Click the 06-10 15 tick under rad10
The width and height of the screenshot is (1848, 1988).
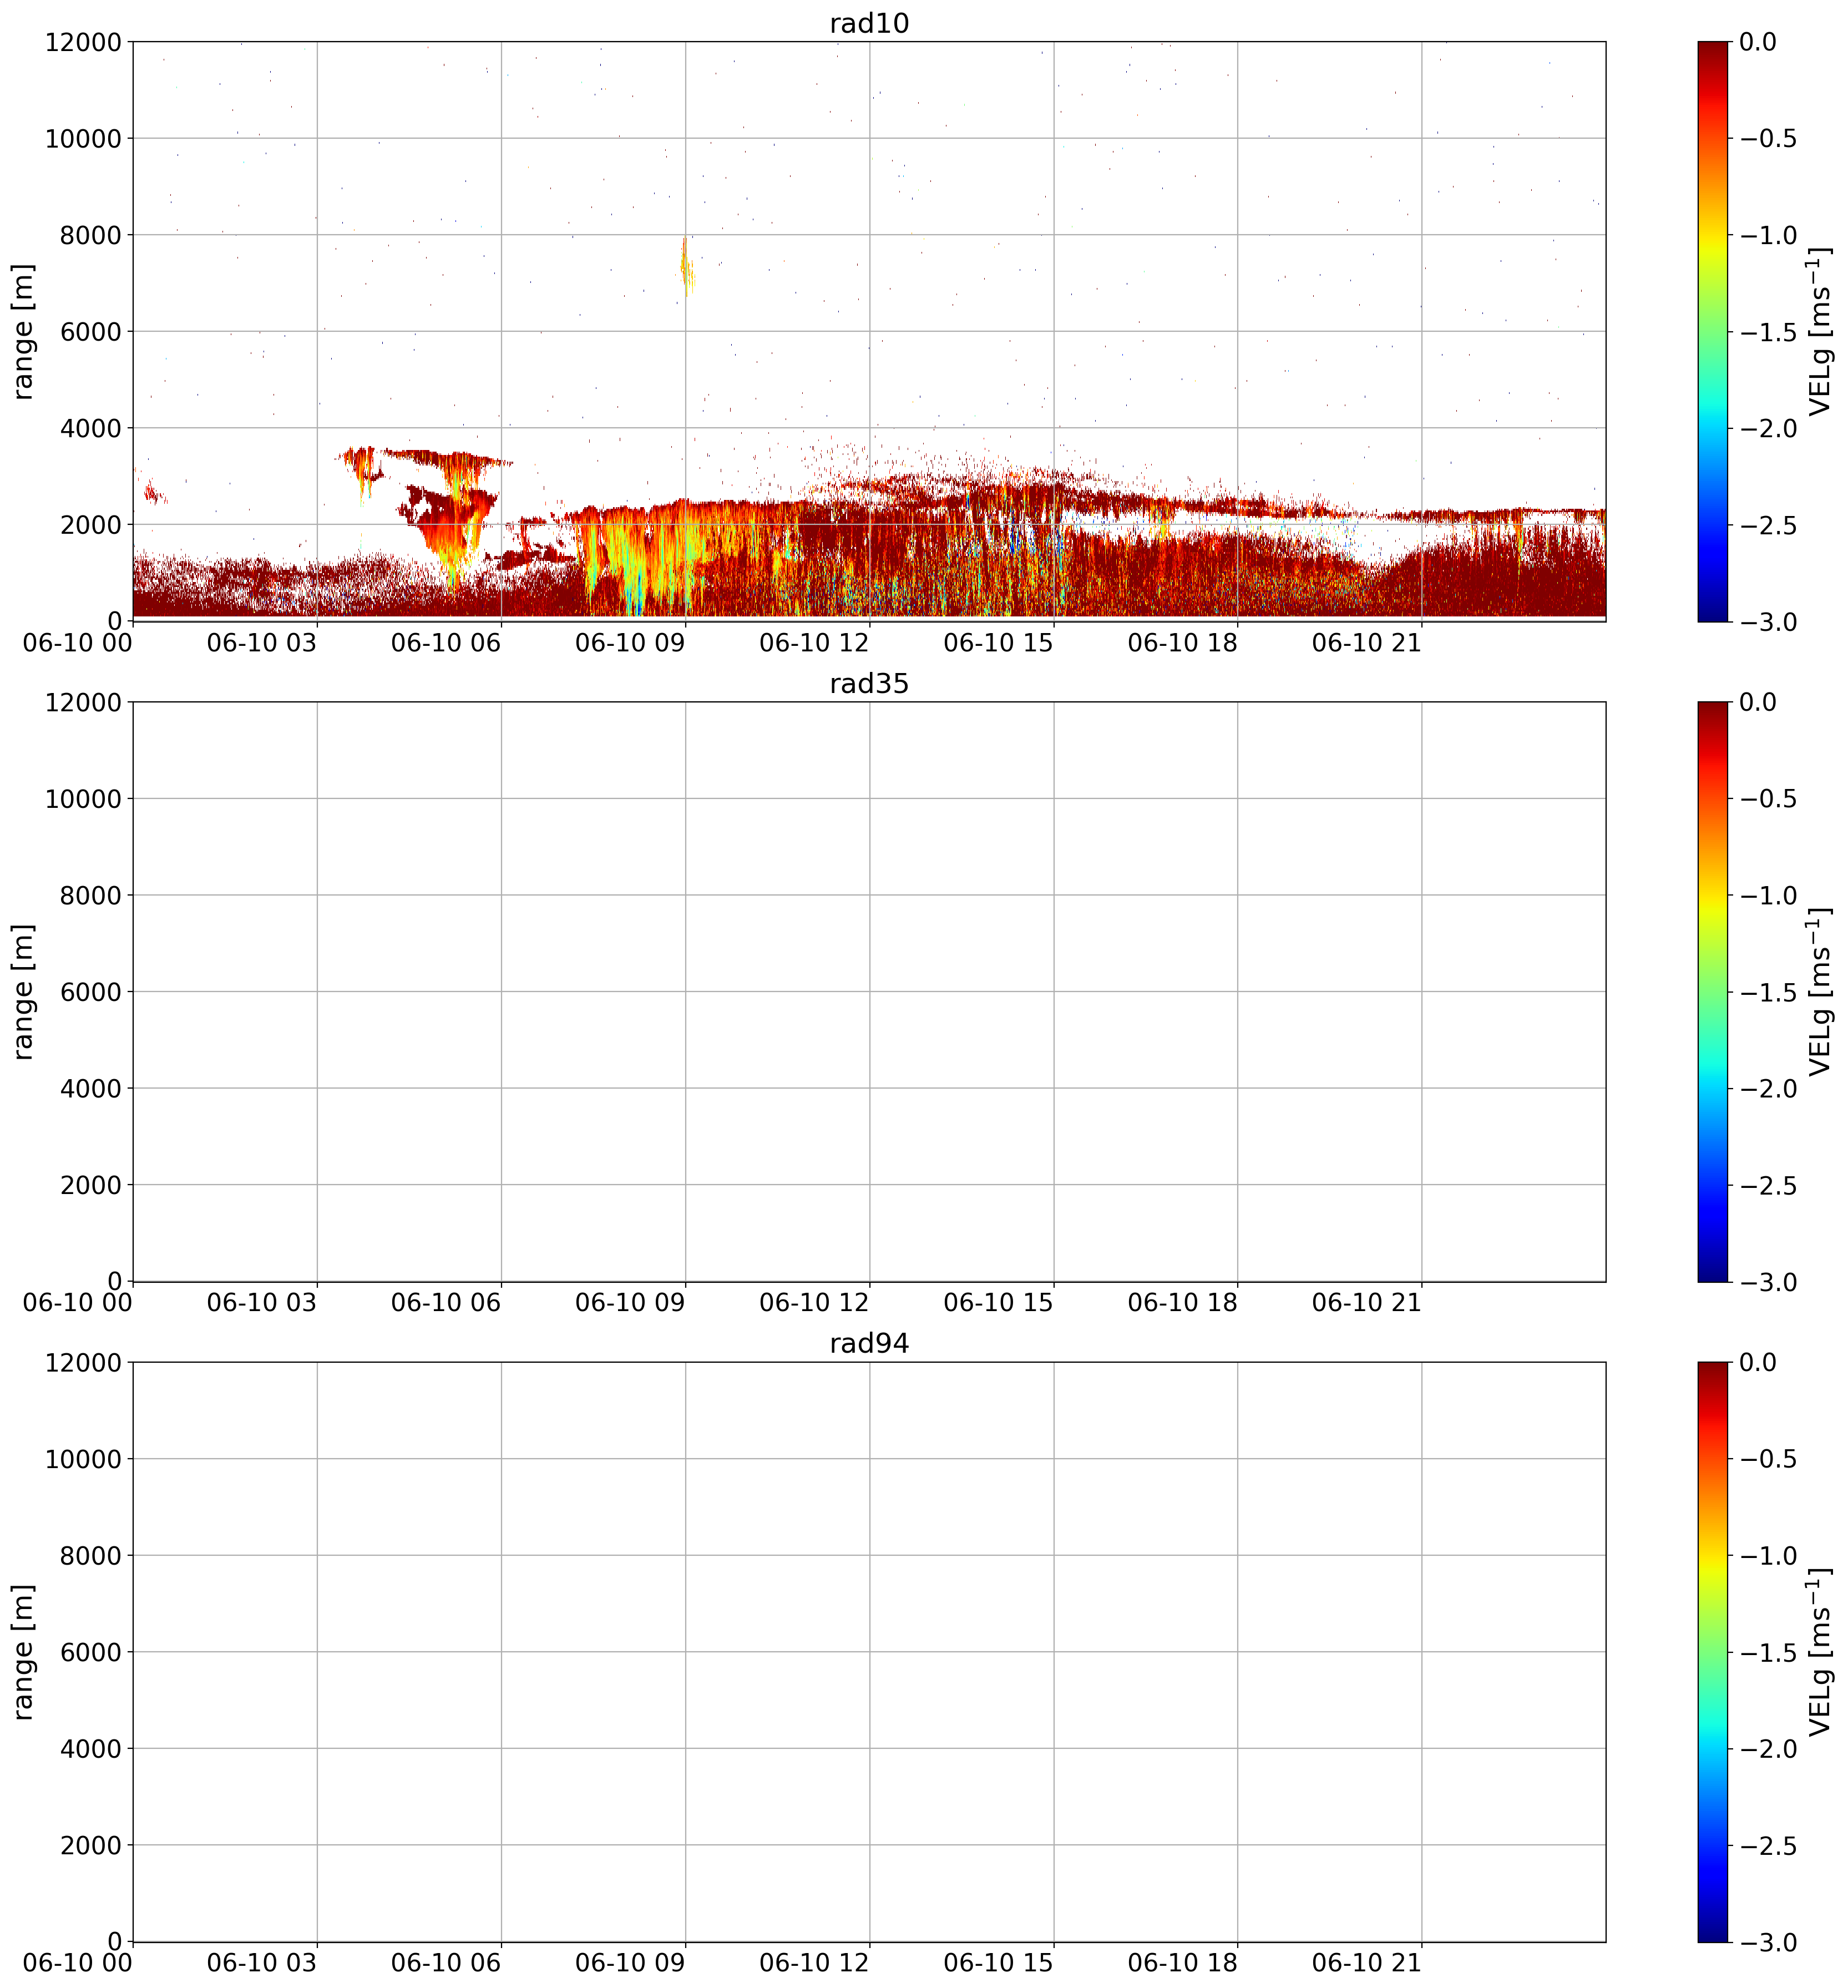tap(998, 643)
